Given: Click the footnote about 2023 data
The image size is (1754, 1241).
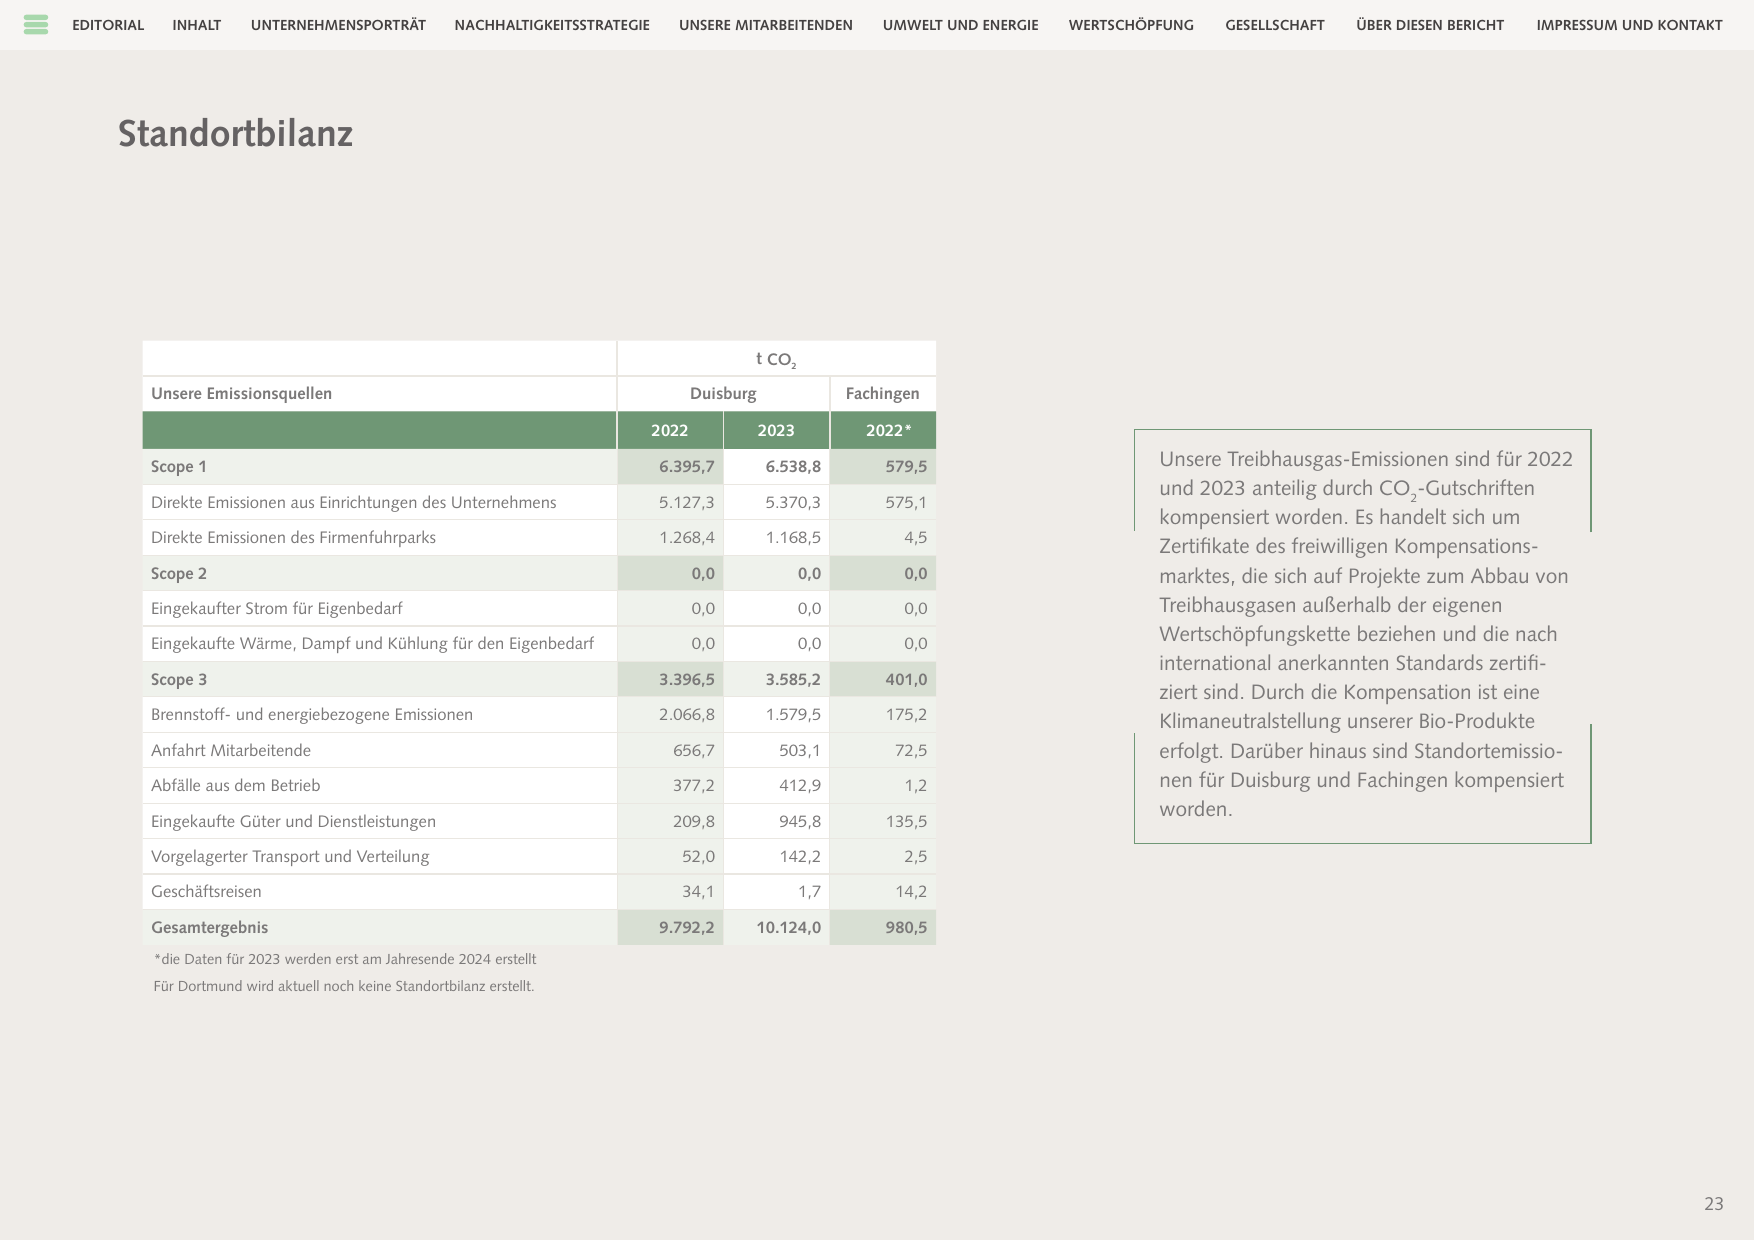Looking at the screenshot, I should click(x=345, y=960).
